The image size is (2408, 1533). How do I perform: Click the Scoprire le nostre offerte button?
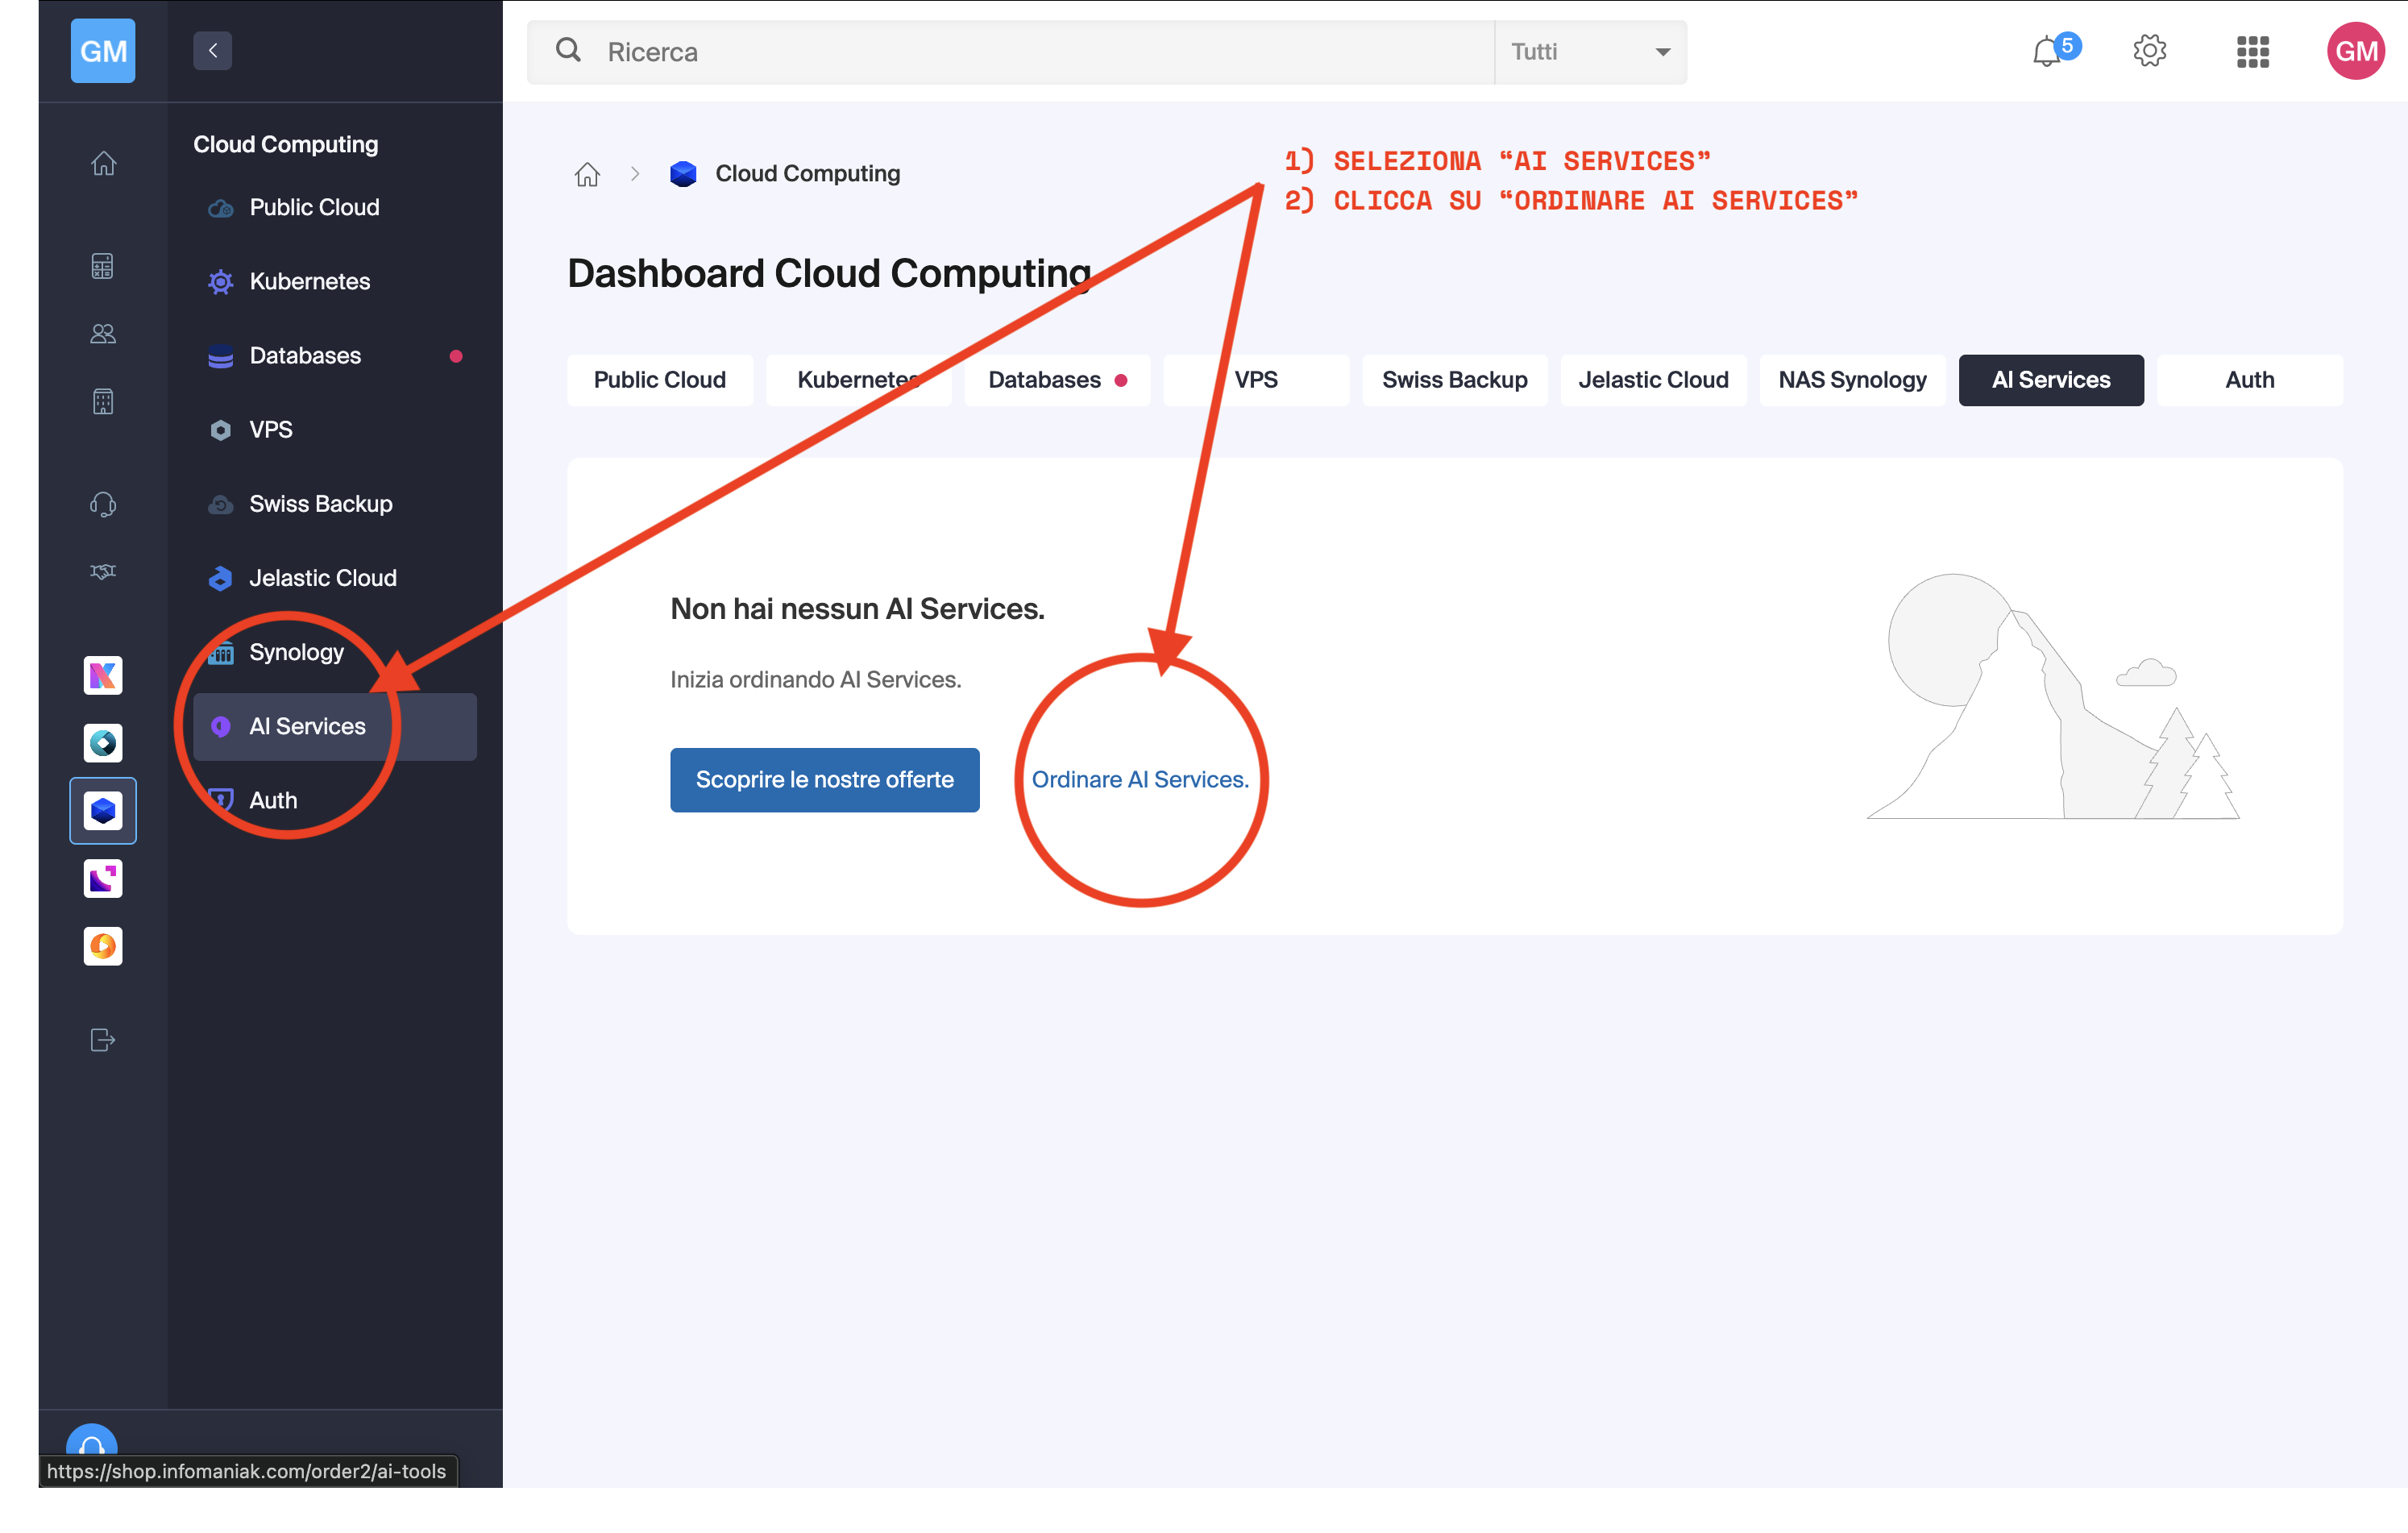[x=825, y=780]
